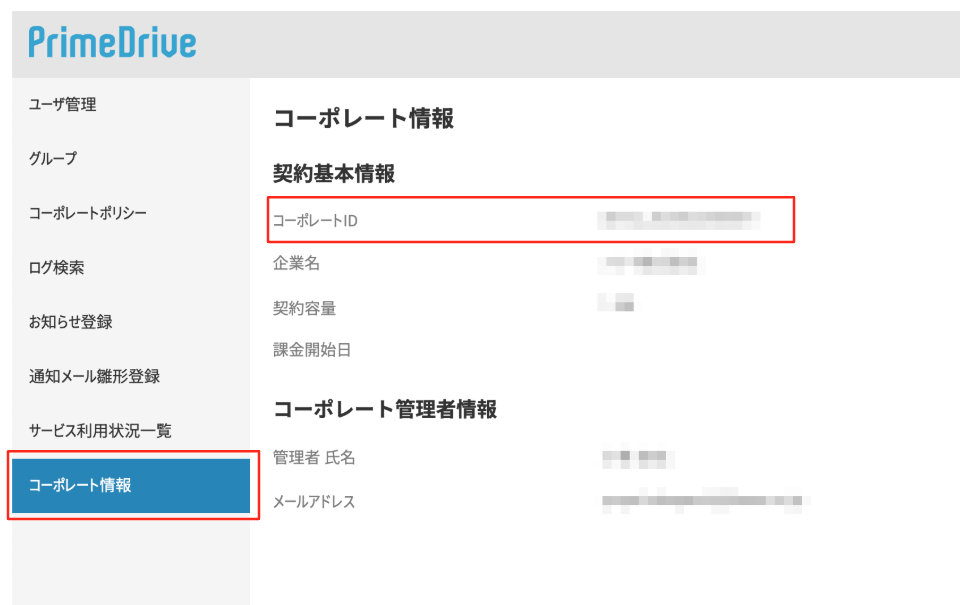The width and height of the screenshot is (960, 605).
Task: Click the 企業名 label
Action: coord(296,263)
